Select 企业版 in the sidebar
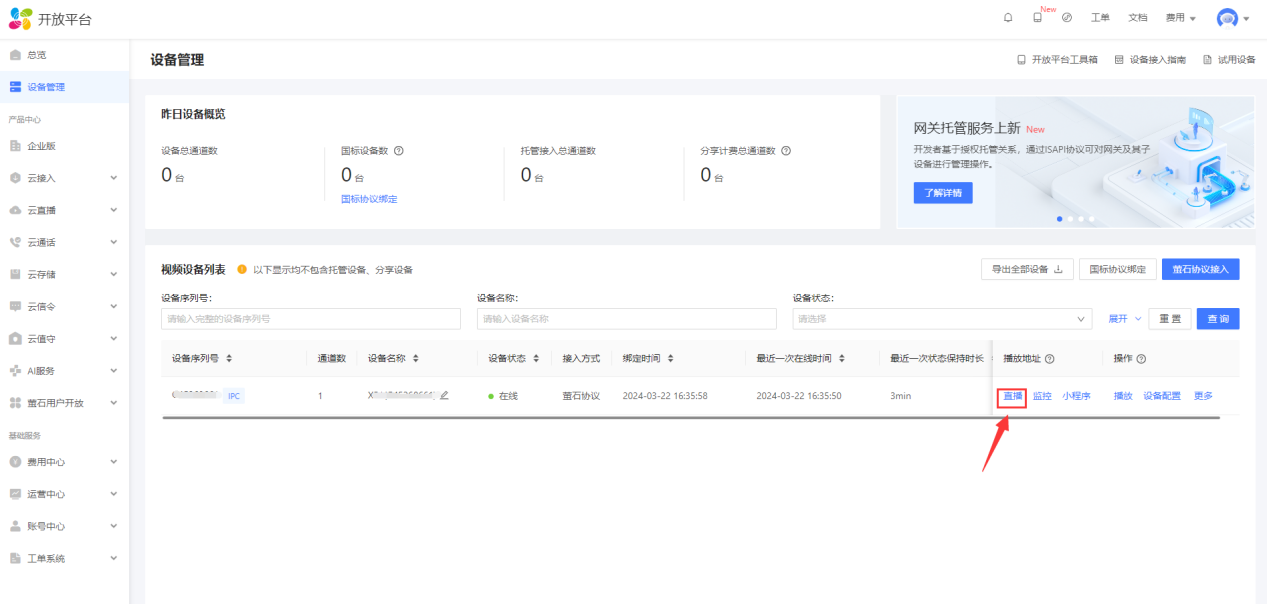Image resolution: width=1267 pixels, height=604 pixels. click(x=41, y=146)
